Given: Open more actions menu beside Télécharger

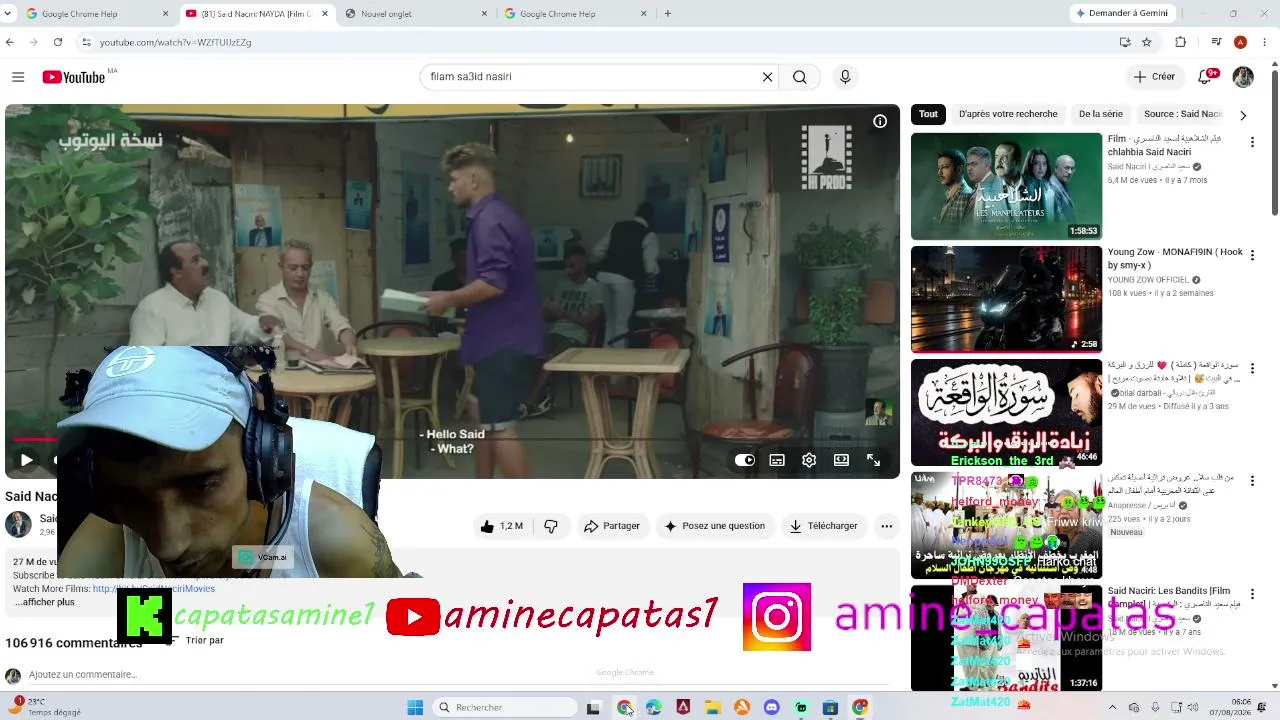Looking at the screenshot, I should click(x=886, y=526).
